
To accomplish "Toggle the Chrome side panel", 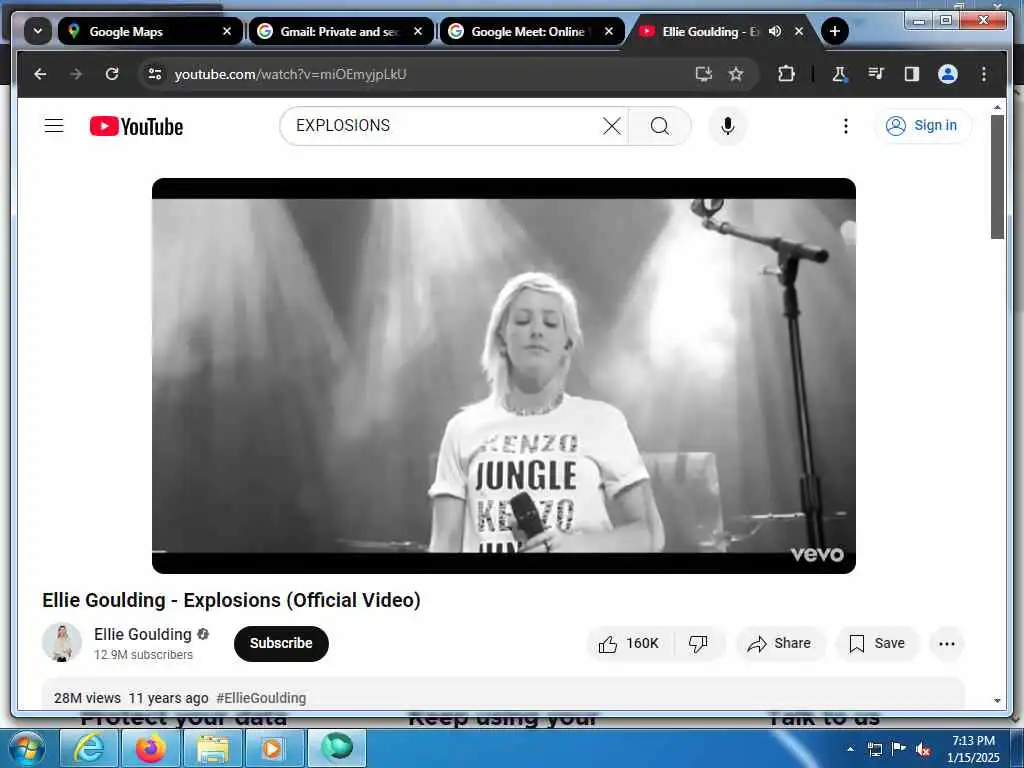I will pyautogui.click(x=912, y=74).
